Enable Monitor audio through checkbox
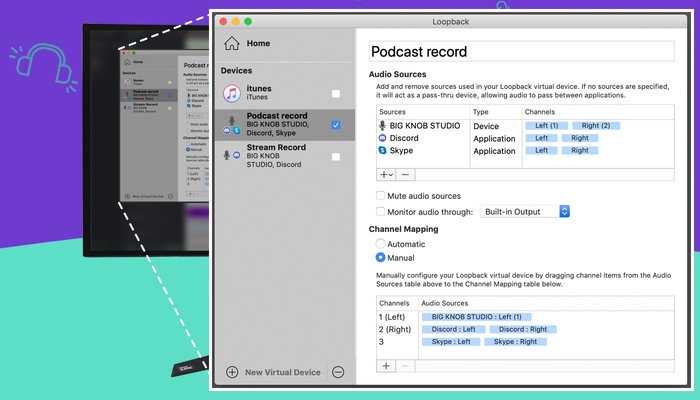Screen dimensions: 700x400 [380, 211]
